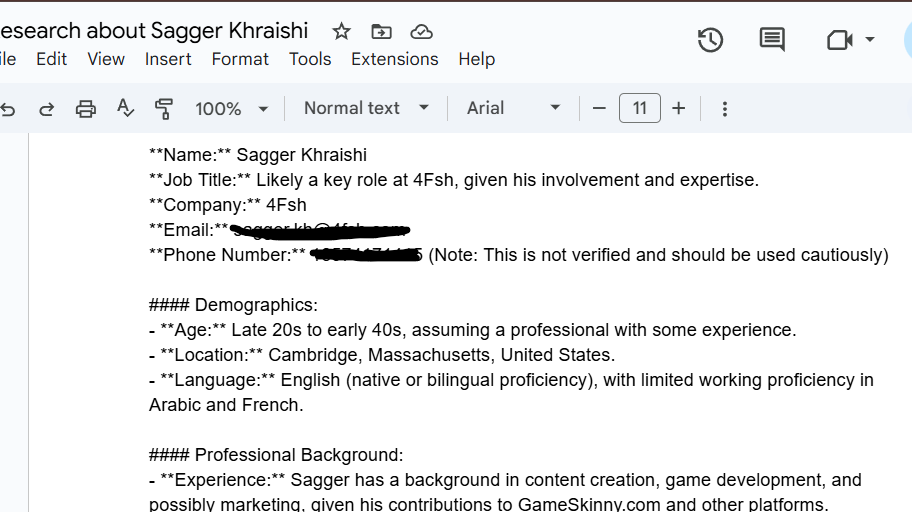912x512 pixels.
Task: Open more toolbar options (three dots)
Action: pos(725,109)
